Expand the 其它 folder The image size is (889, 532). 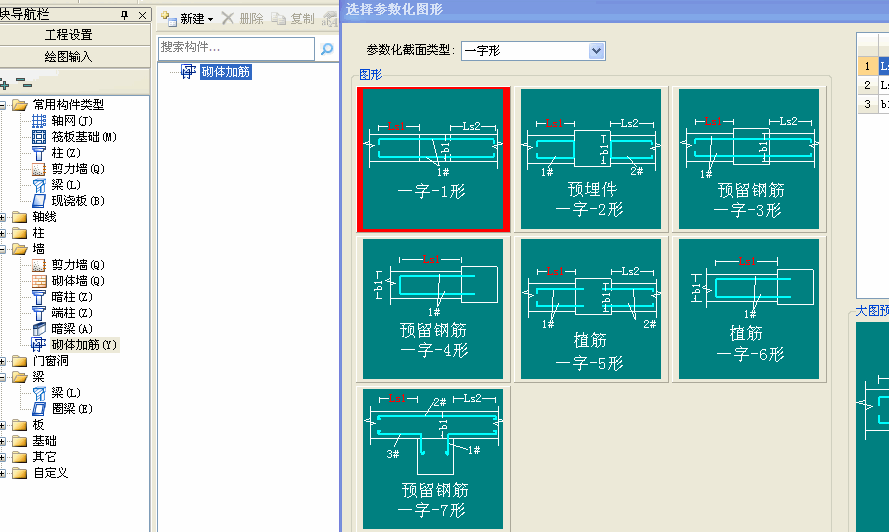point(2,457)
